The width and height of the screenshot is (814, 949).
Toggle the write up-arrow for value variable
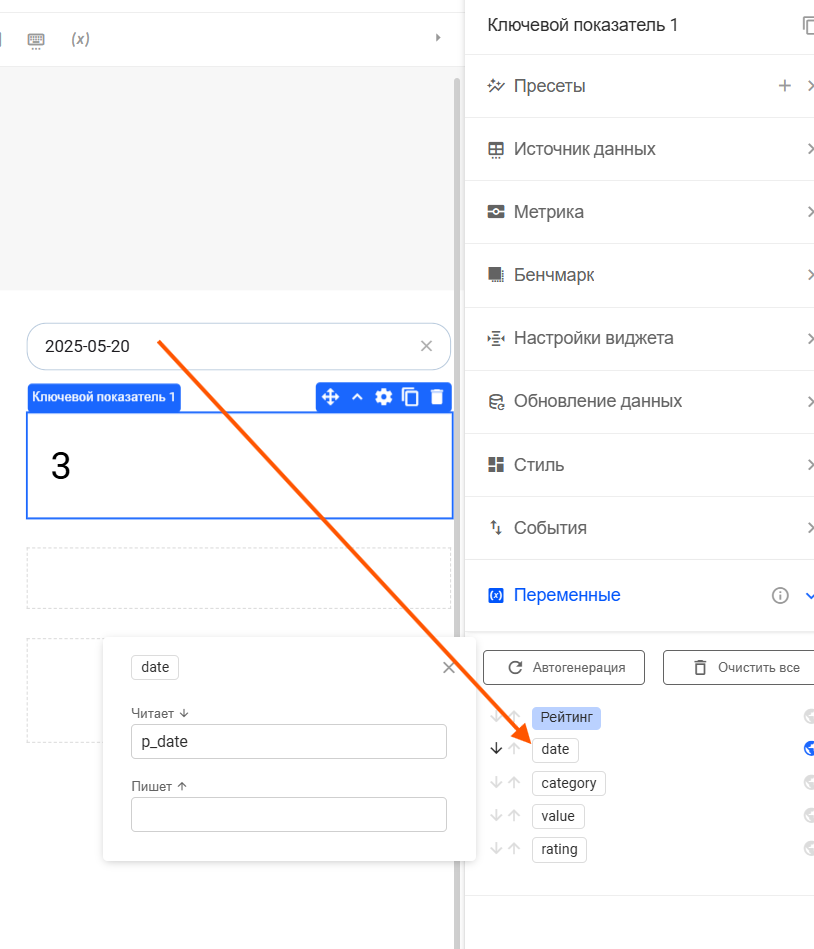(x=514, y=816)
